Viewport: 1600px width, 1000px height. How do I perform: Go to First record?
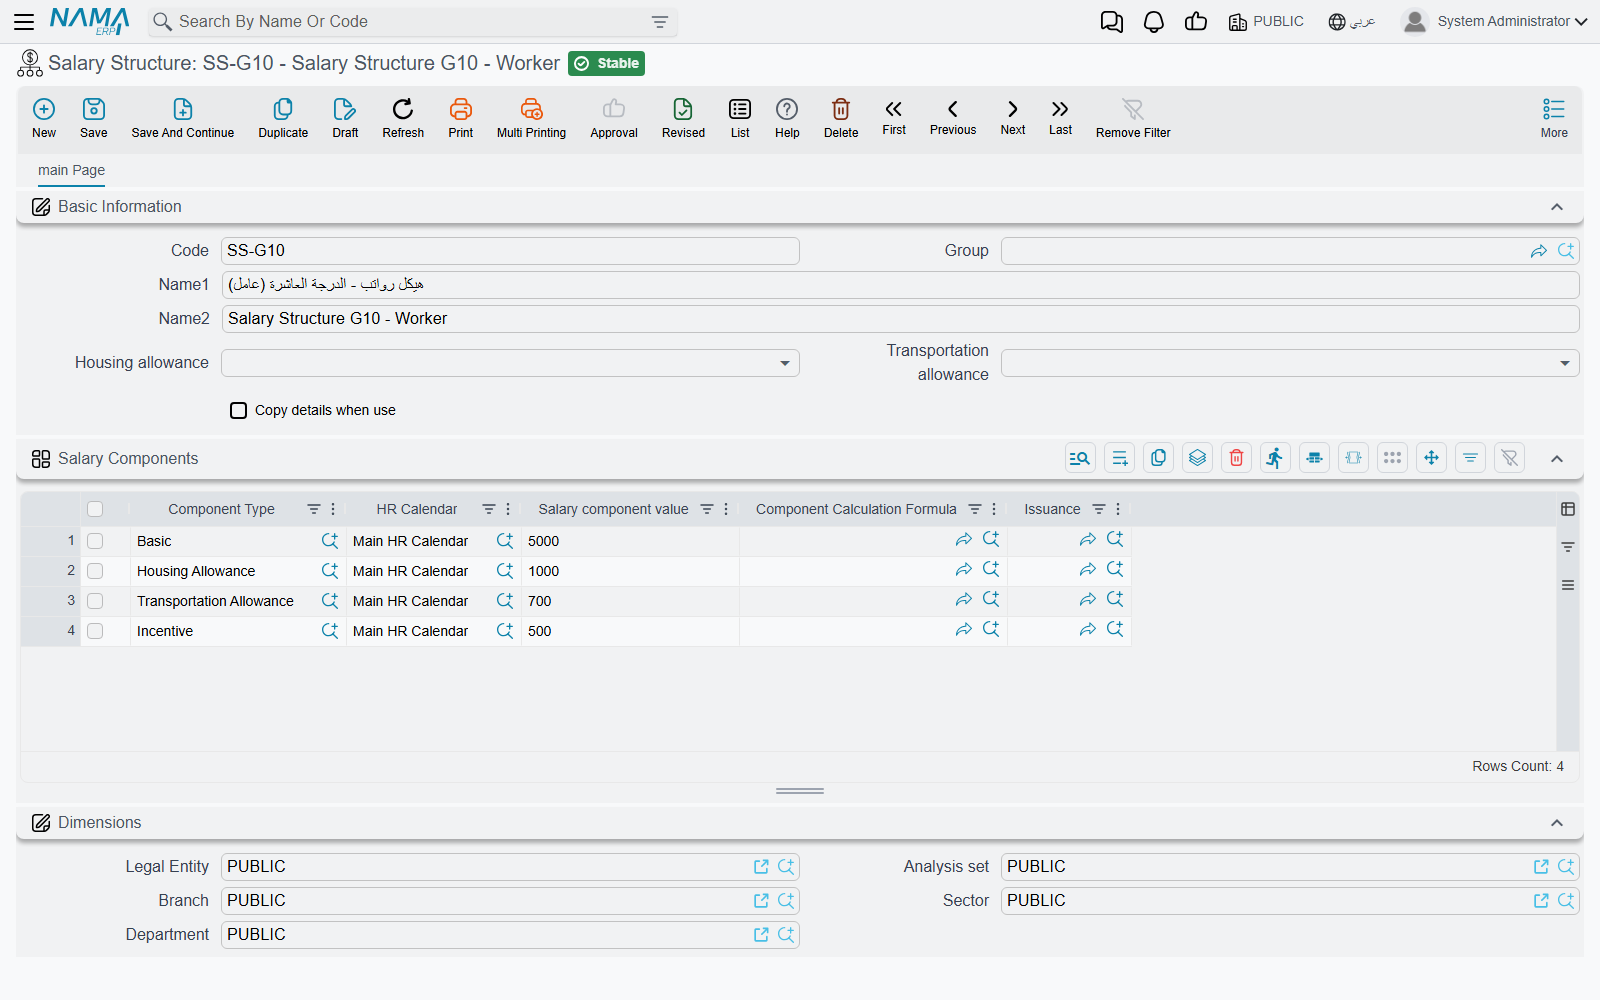pos(894,116)
